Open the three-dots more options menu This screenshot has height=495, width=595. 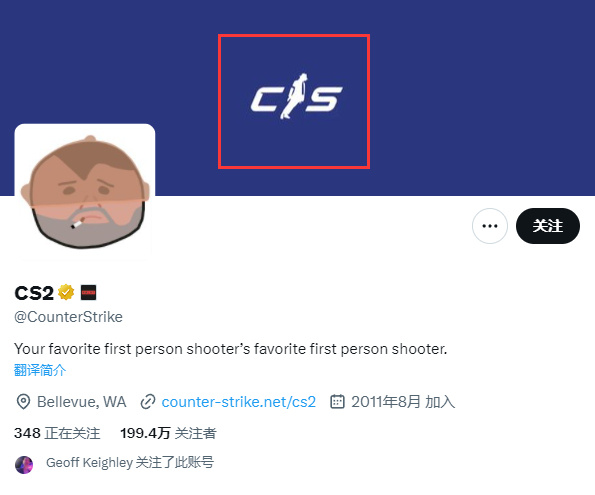[490, 226]
